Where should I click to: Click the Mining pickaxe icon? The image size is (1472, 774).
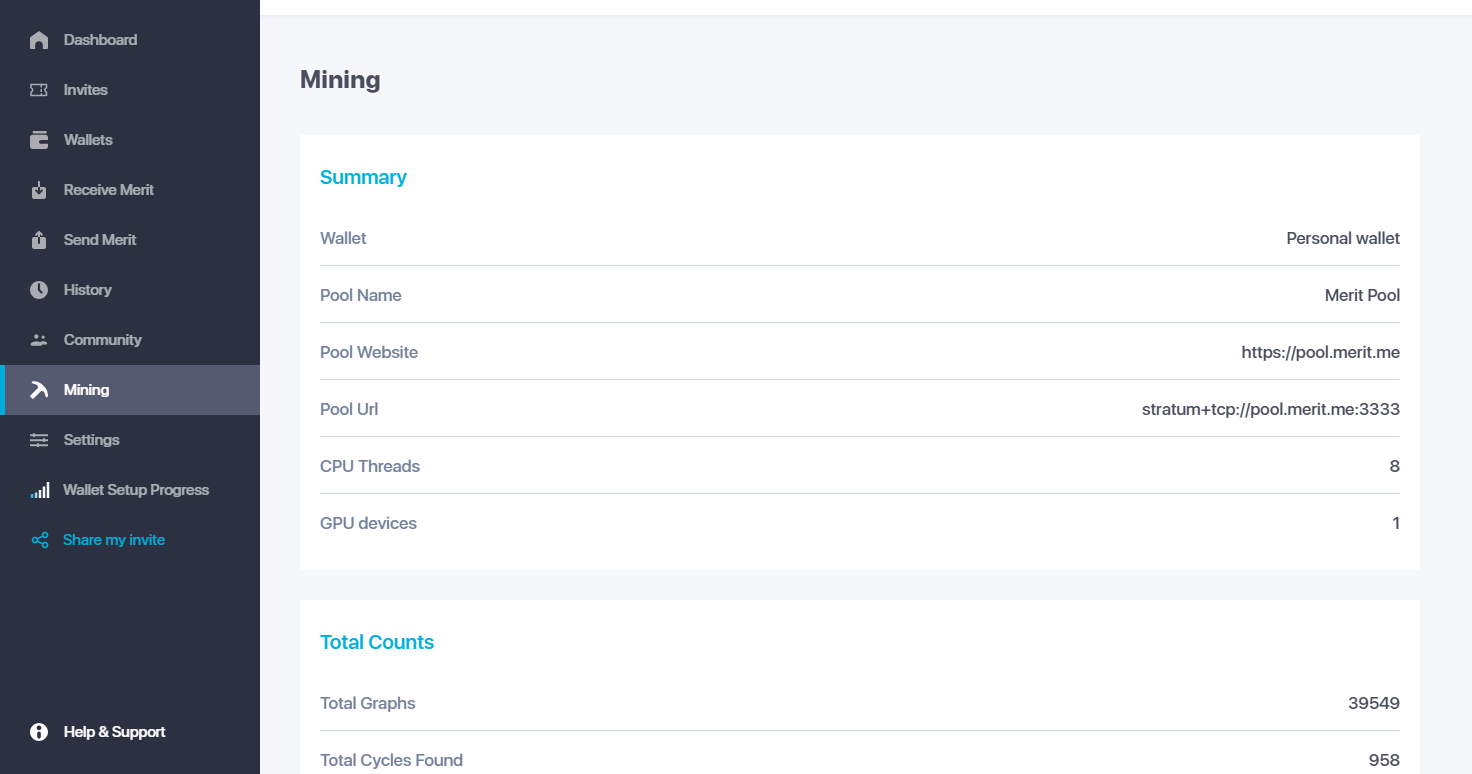point(39,390)
